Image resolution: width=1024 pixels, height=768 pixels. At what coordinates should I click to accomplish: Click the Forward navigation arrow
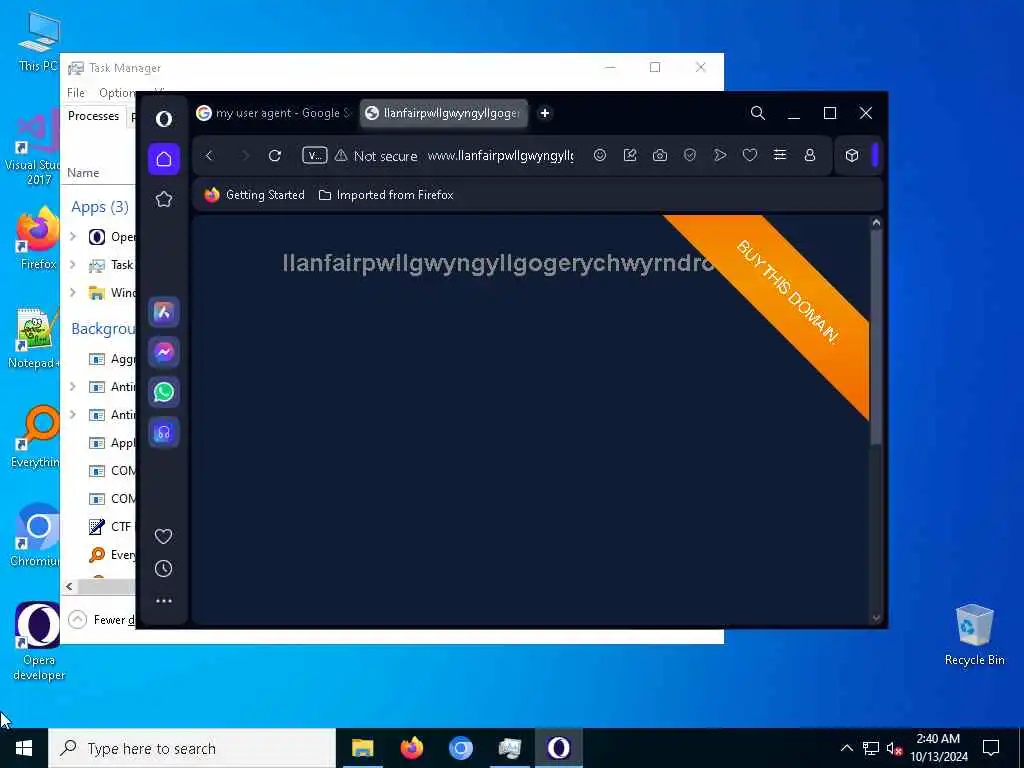click(x=245, y=155)
